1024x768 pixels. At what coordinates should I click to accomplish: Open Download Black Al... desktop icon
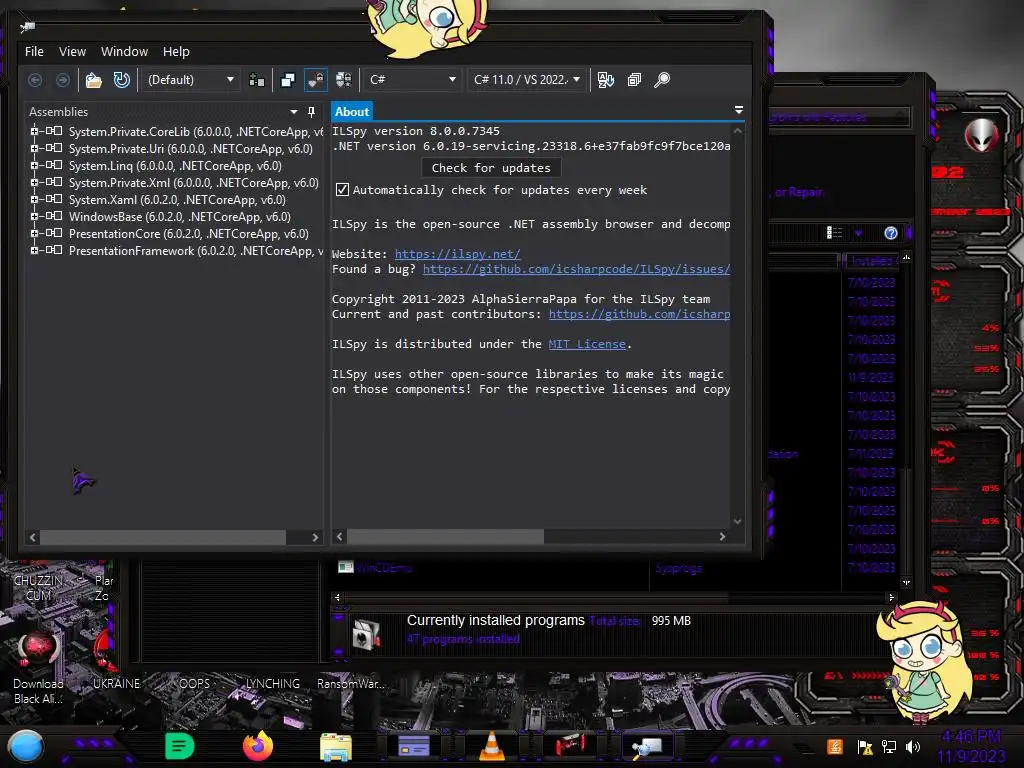click(38, 667)
